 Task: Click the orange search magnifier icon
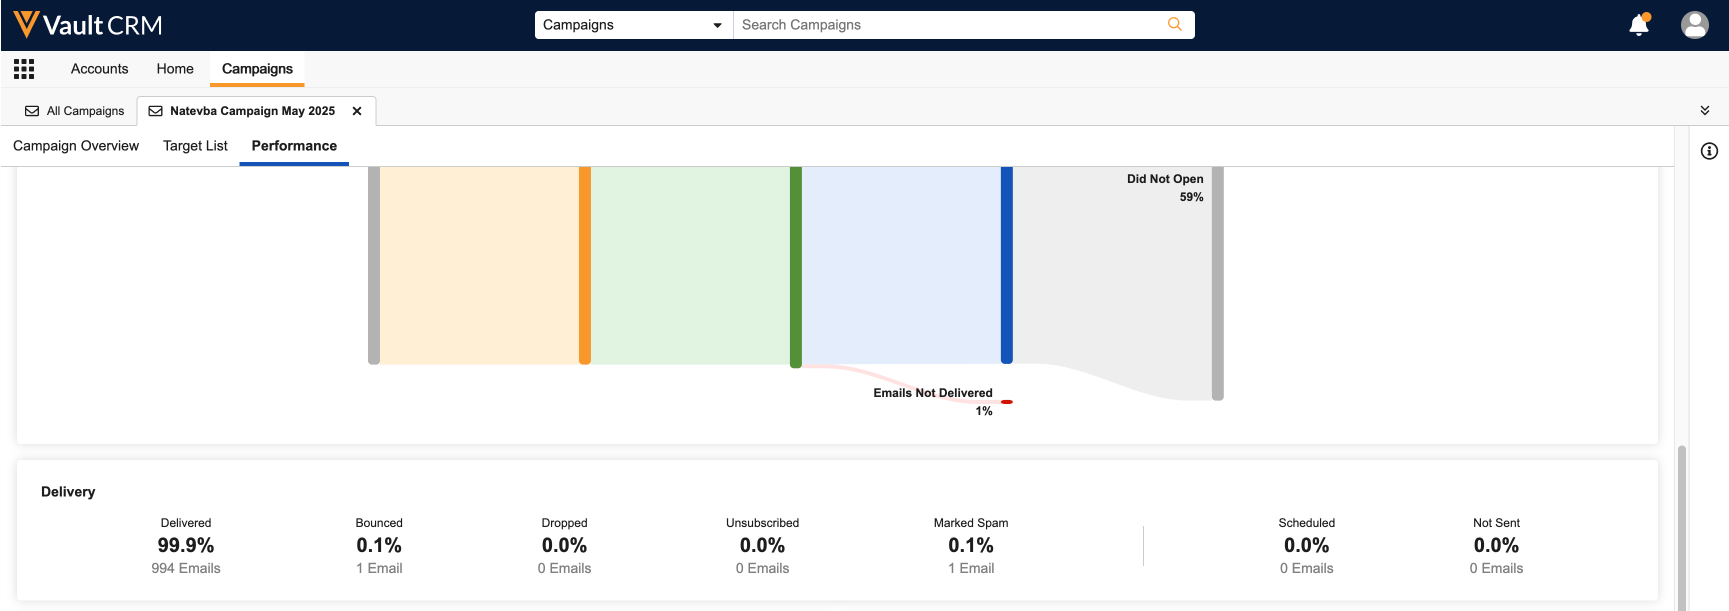(1175, 25)
